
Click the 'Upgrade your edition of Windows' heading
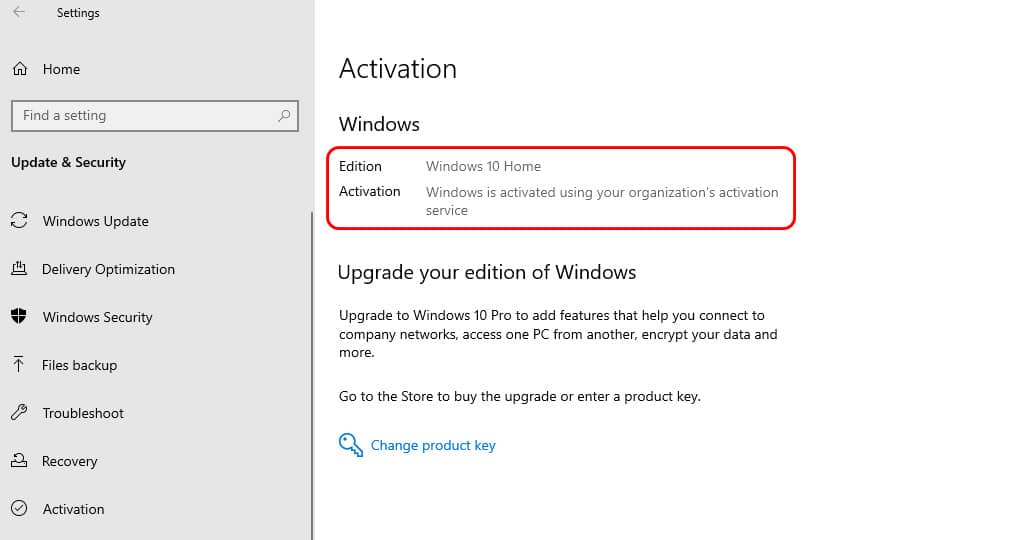pyautogui.click(x=487, y=272)
